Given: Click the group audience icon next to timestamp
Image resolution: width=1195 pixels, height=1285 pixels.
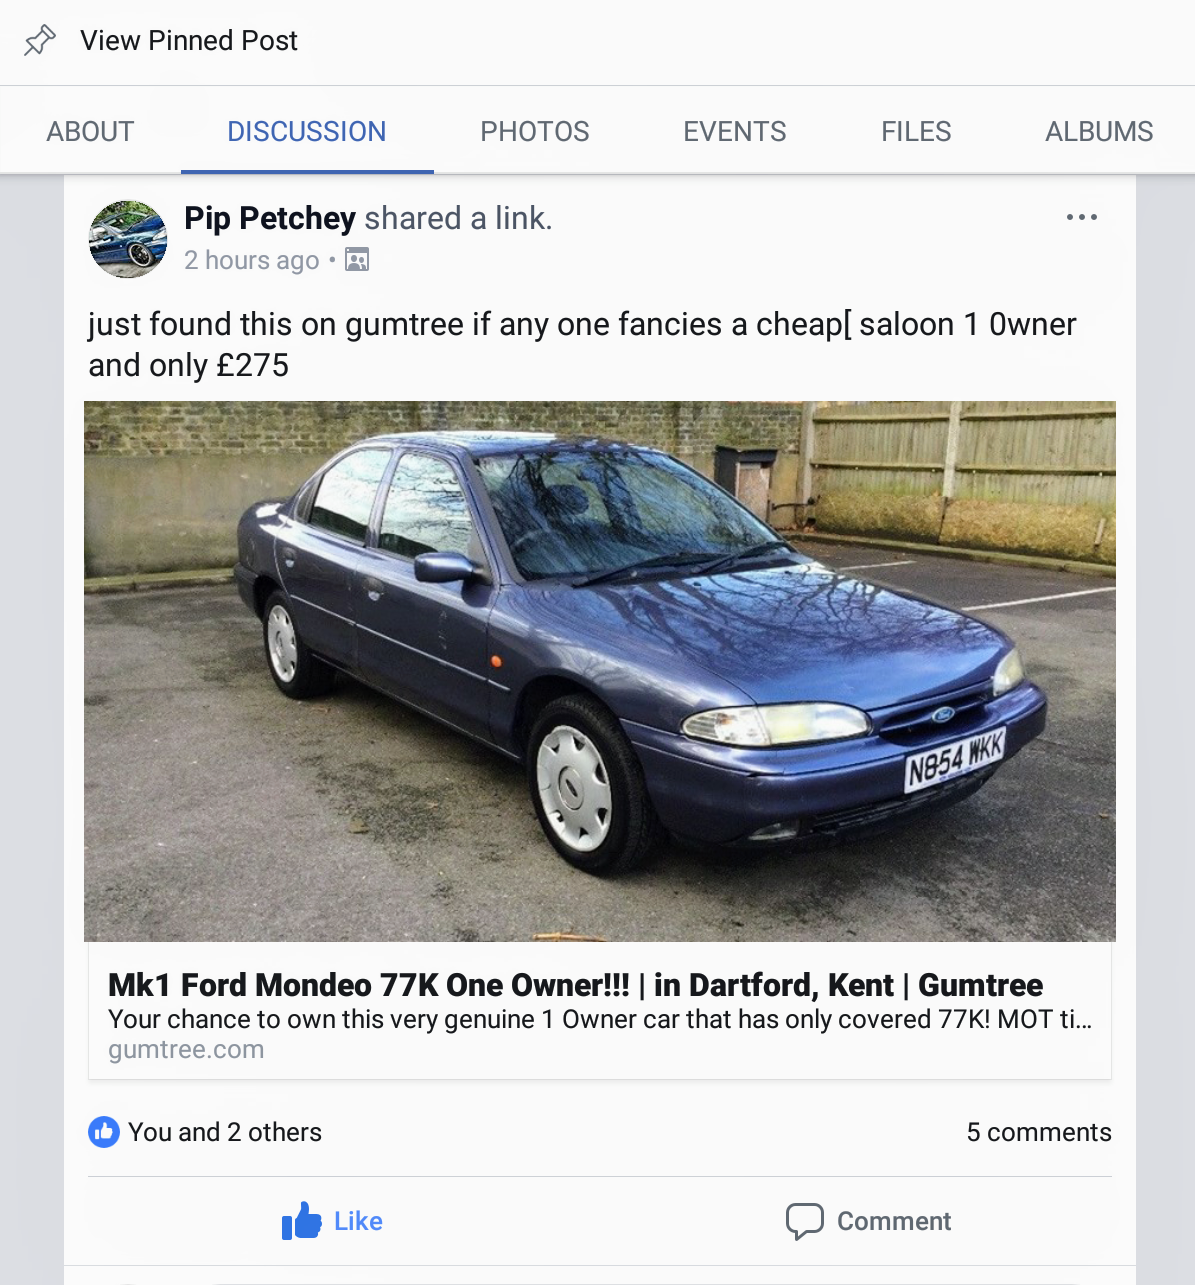Looking at the screenshot, I should pos(357,260).
